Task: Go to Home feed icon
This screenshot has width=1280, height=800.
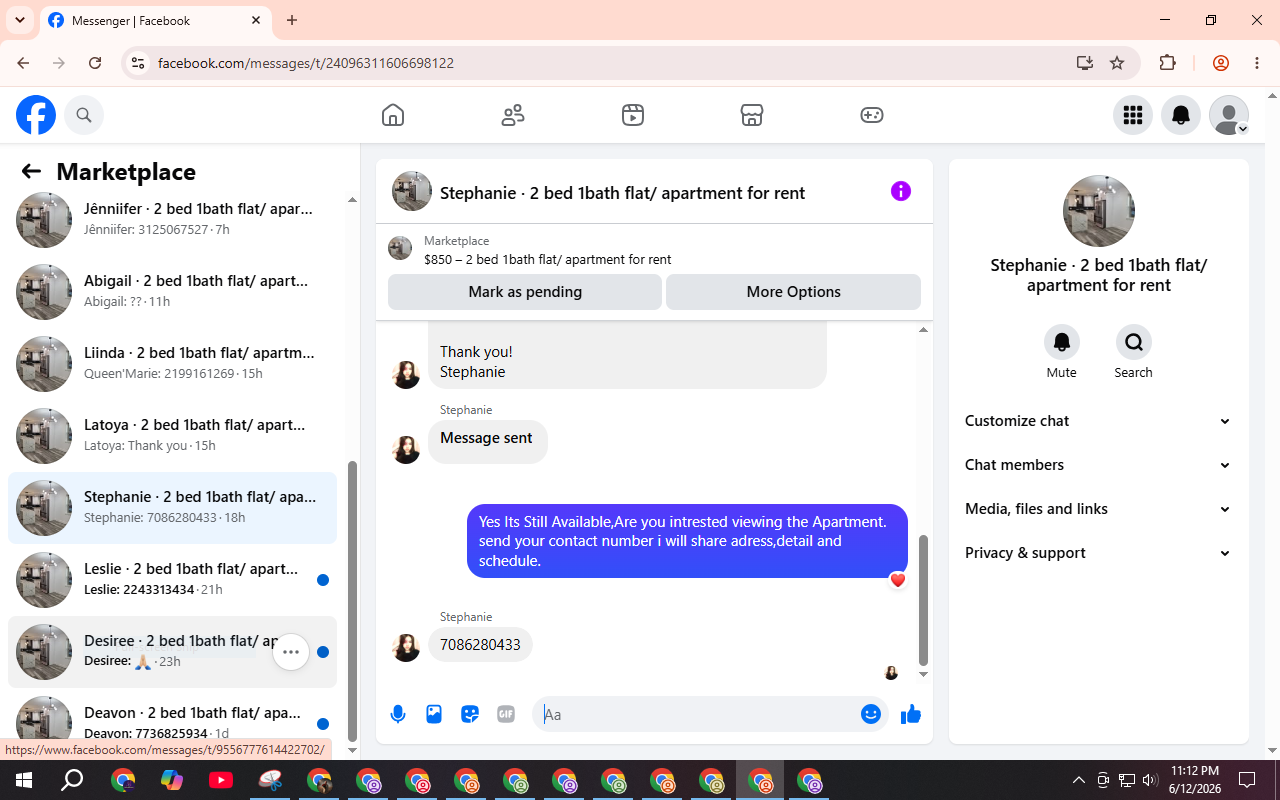Action: tap(393, 115)
